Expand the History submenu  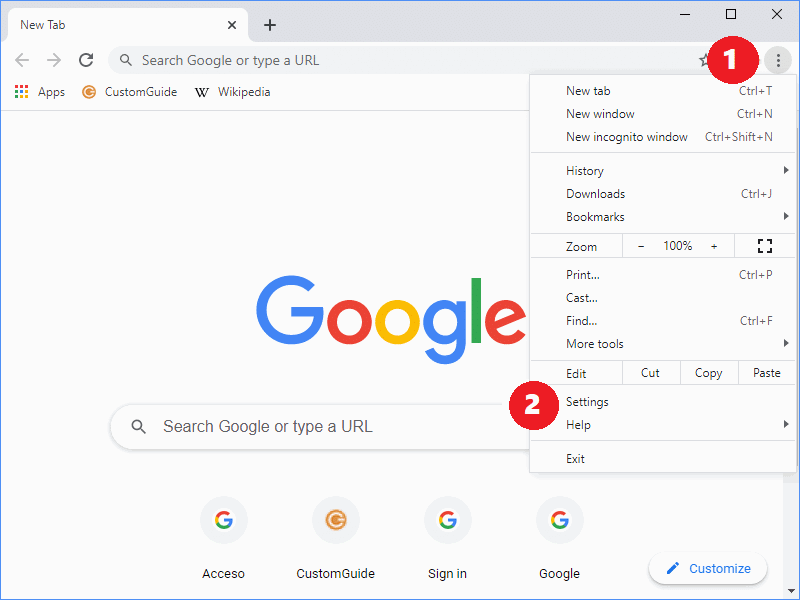(x=662, y=171)
